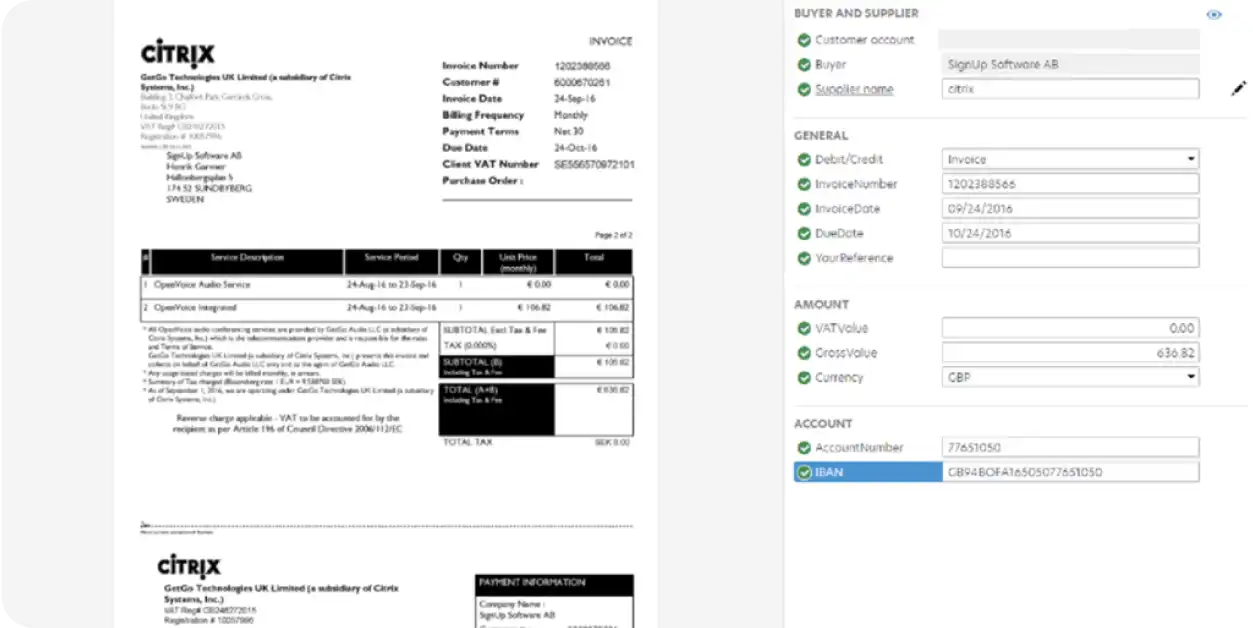Image resolution: width=1253 pixels, height=628 pixels.
Task: Click into the IBAN input field
Action: pos(1070,472)
